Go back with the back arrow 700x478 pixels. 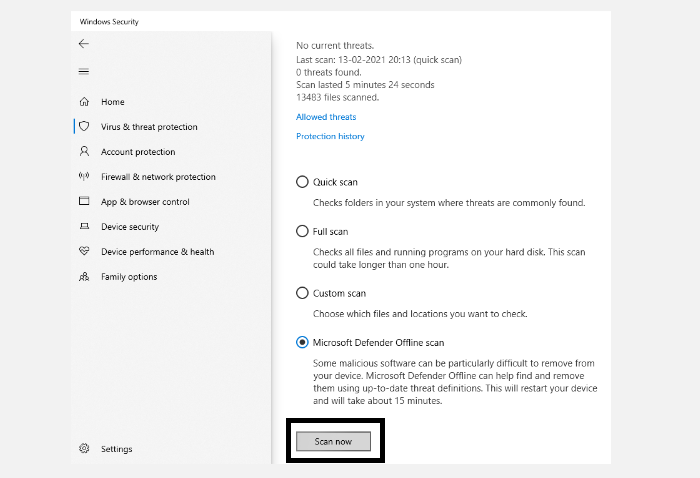83,43
